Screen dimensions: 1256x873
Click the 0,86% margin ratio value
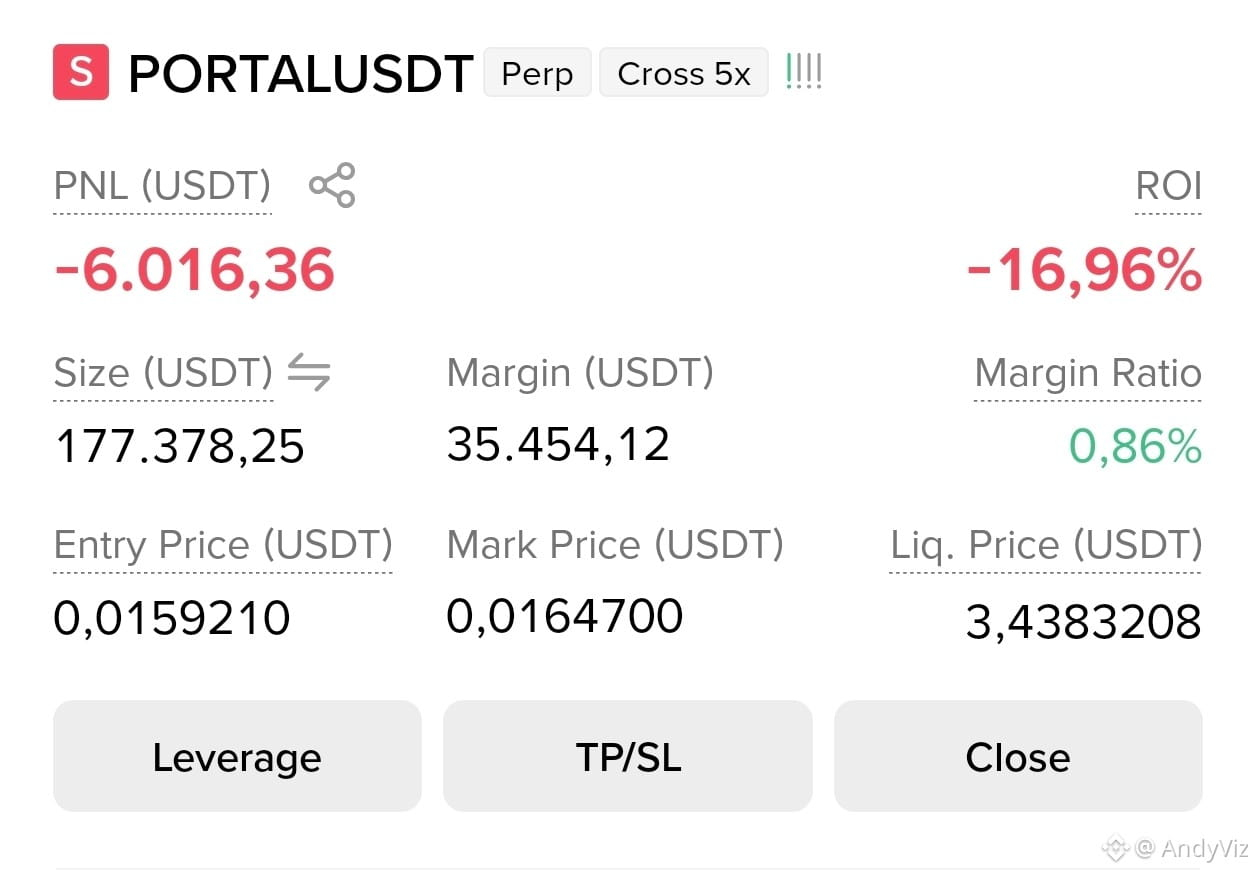[1135, 447]
